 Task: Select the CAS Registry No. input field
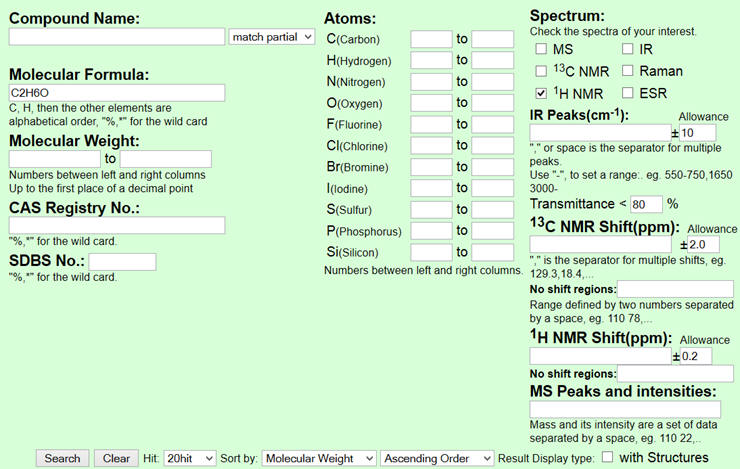(117, 225)
